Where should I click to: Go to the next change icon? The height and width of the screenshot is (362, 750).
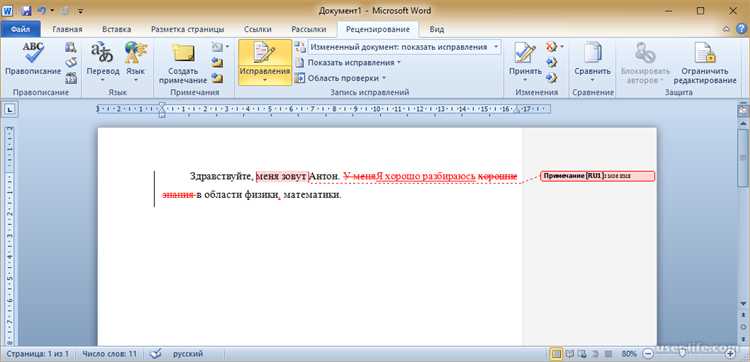point(551,78)
